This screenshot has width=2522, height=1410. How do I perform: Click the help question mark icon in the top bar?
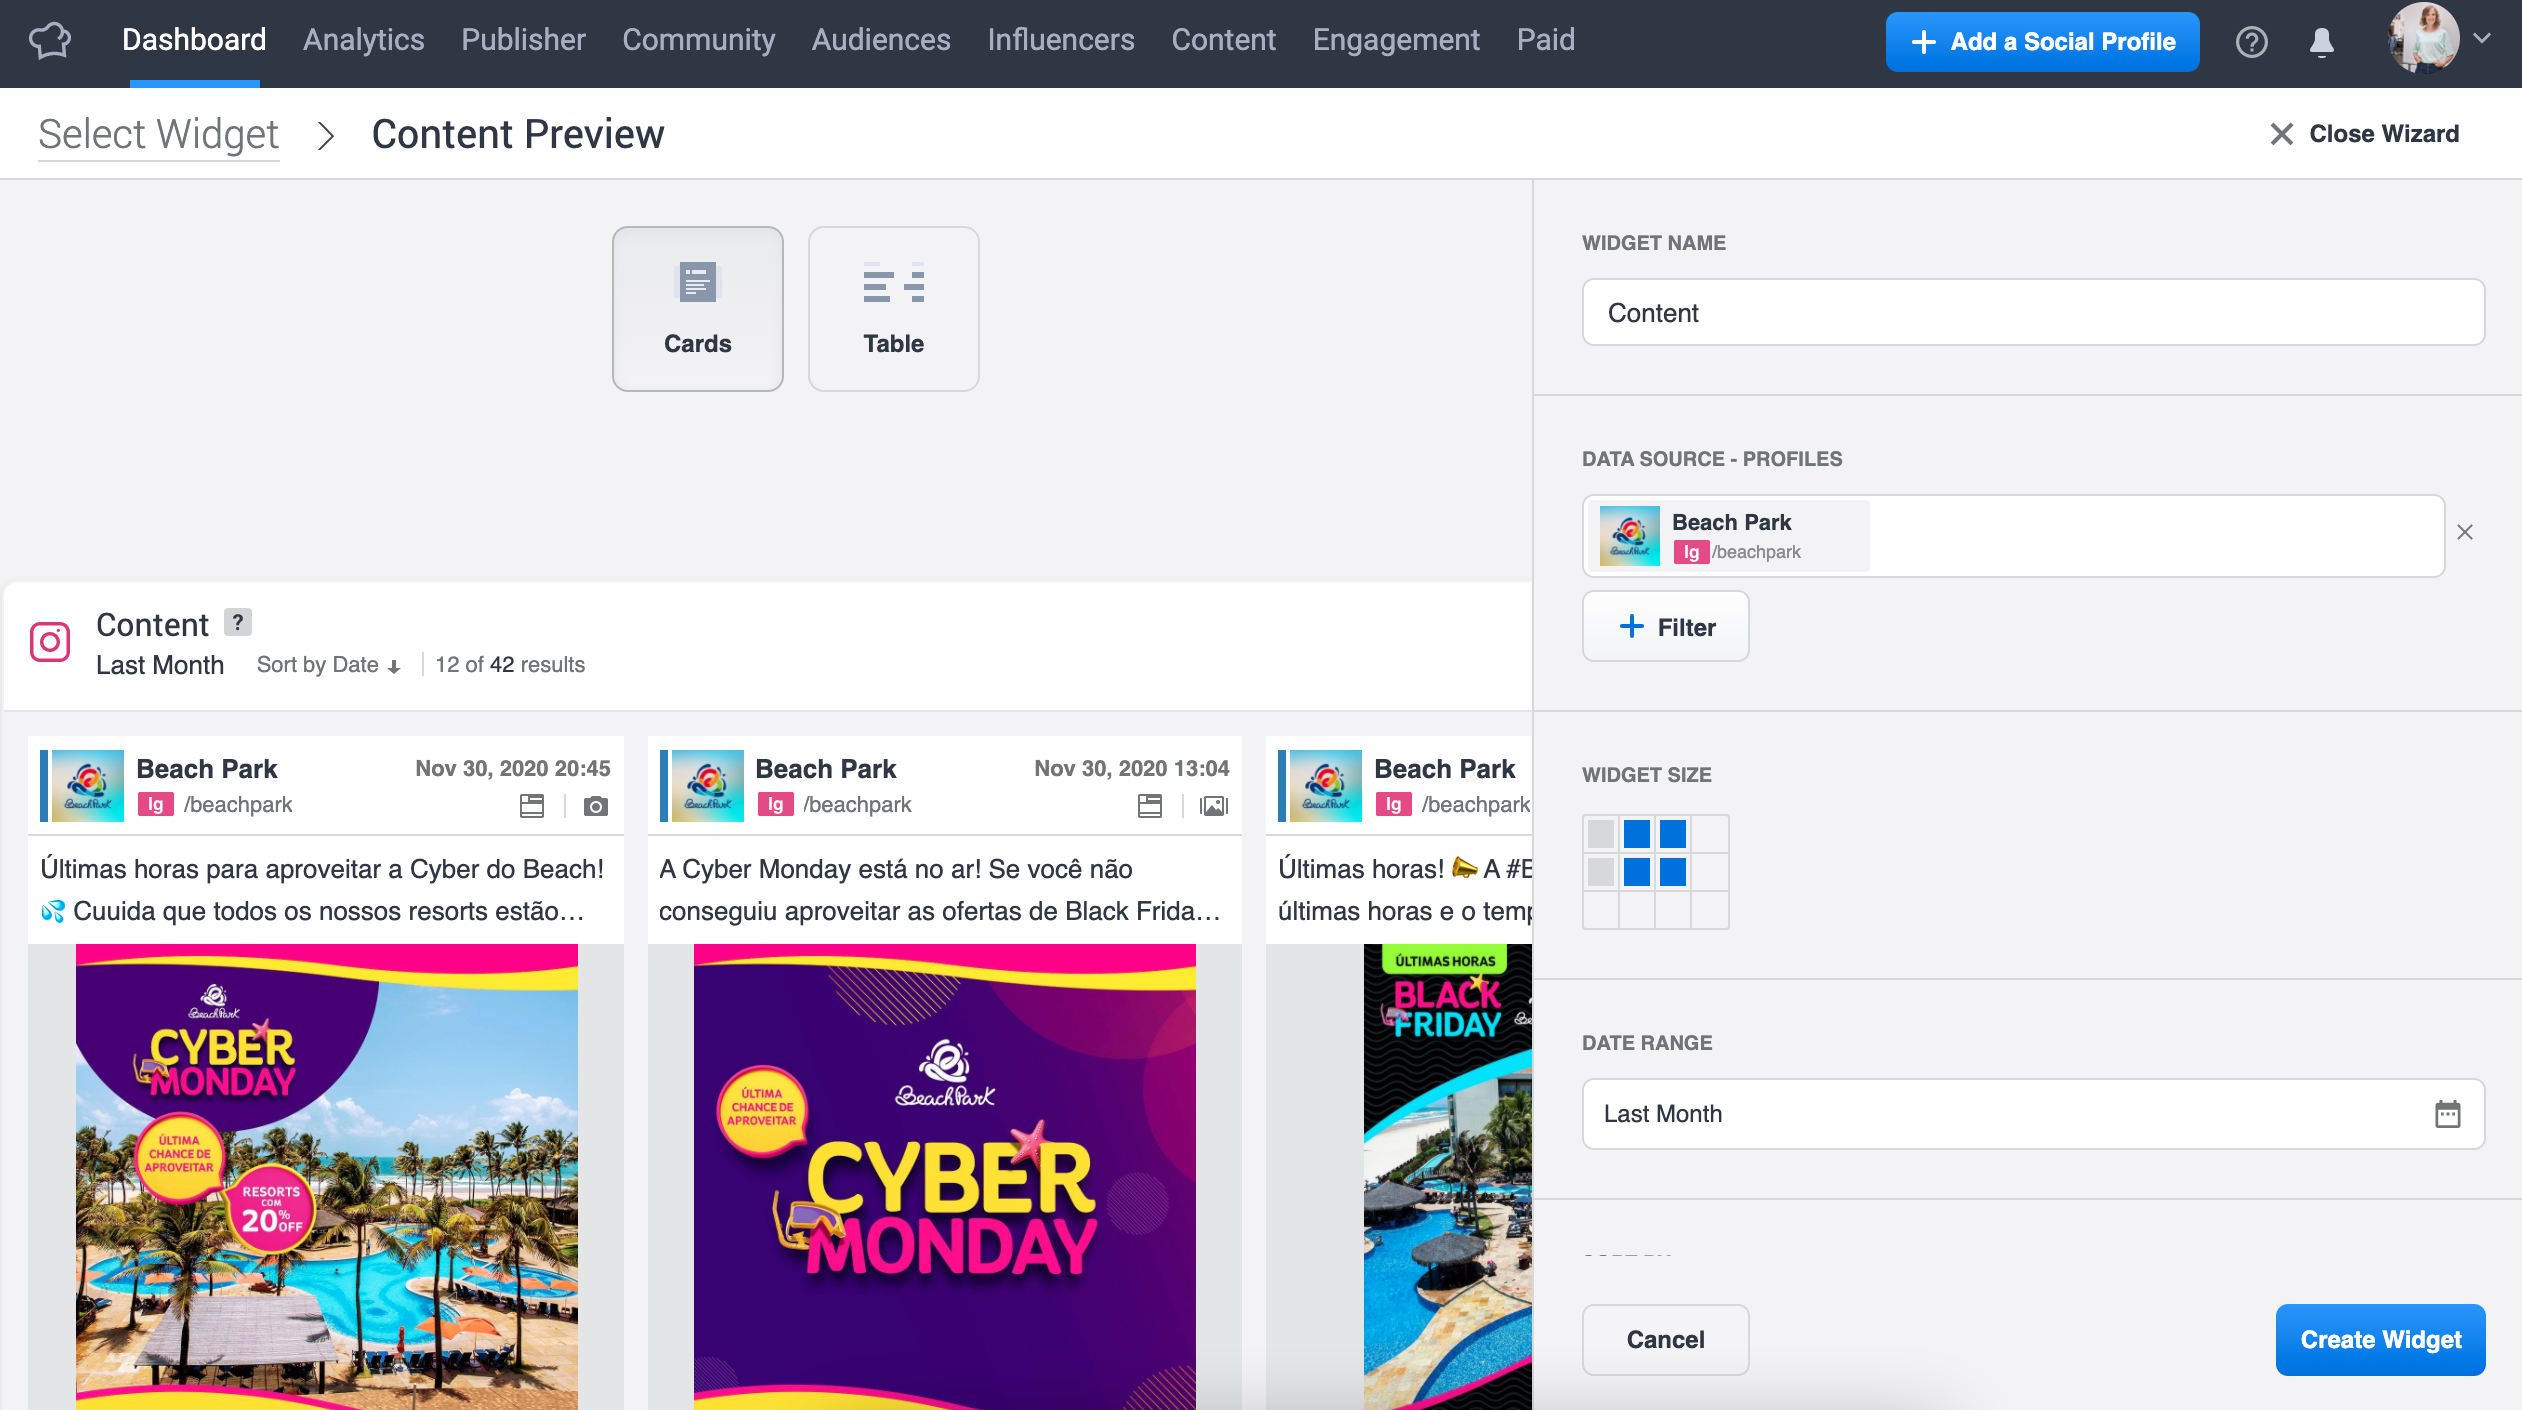click(x=2251, y=42)
